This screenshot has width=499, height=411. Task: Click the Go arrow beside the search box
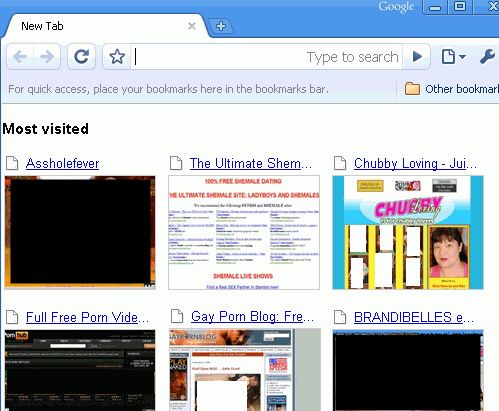click(x=417, y=57)
